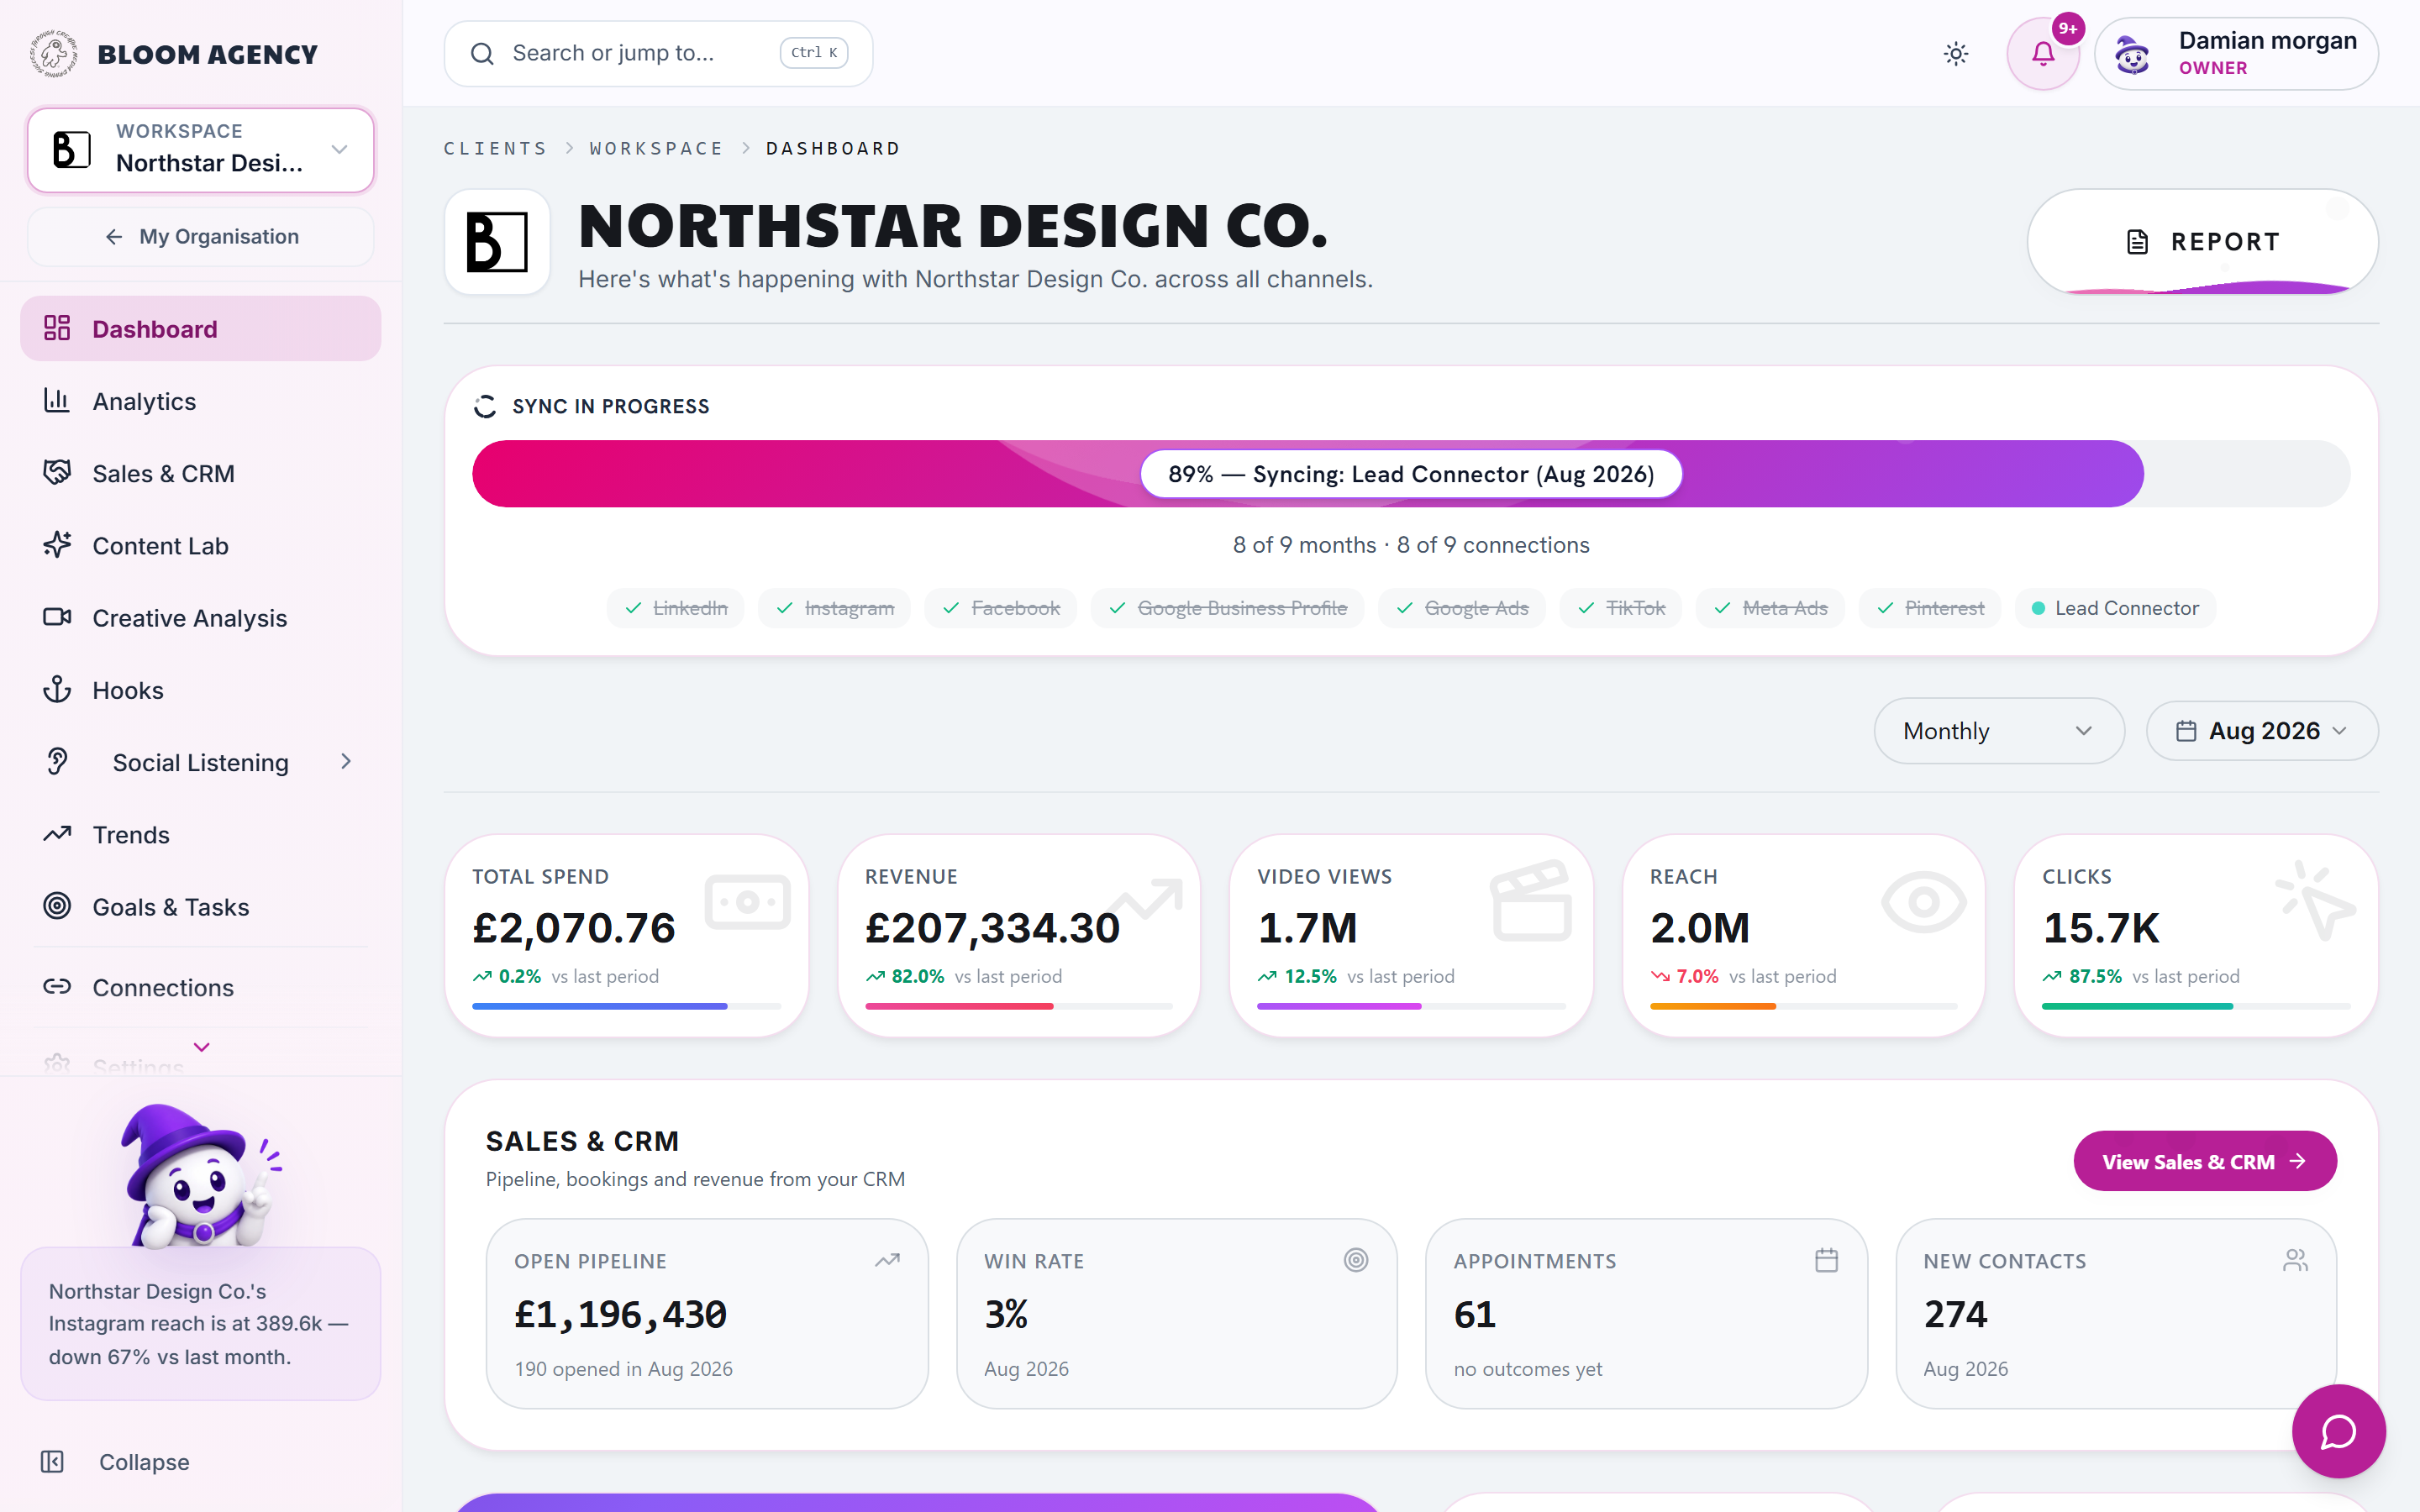Click the 89% sync progress bar

[1411, 474]
